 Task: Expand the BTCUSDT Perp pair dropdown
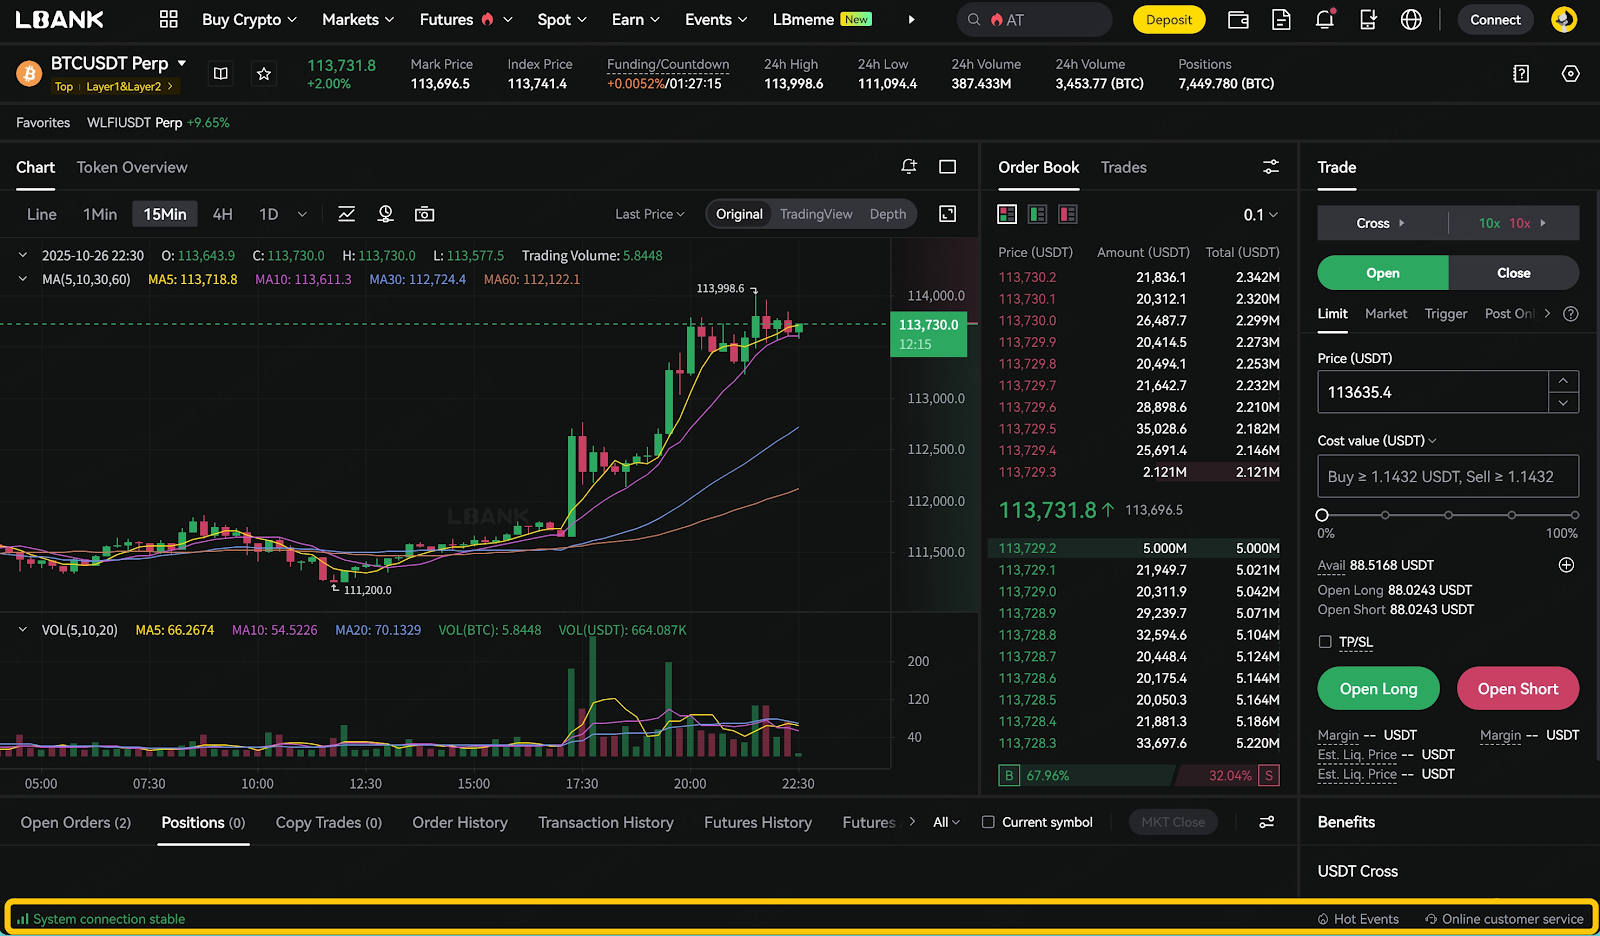(182, 63)
